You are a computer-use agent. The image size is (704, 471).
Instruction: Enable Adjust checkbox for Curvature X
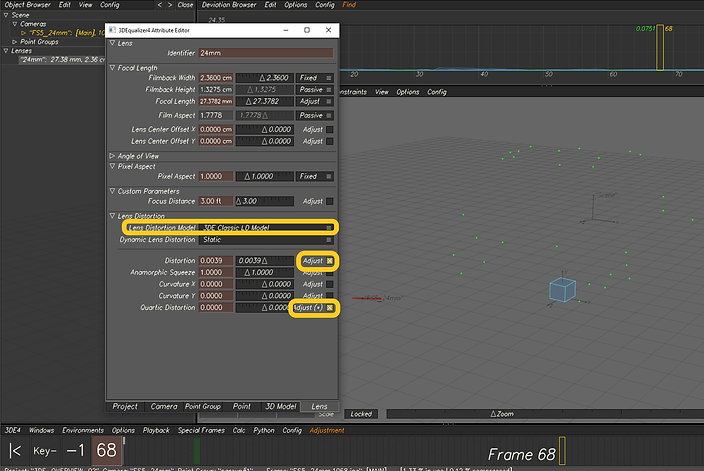pos(330,284)
